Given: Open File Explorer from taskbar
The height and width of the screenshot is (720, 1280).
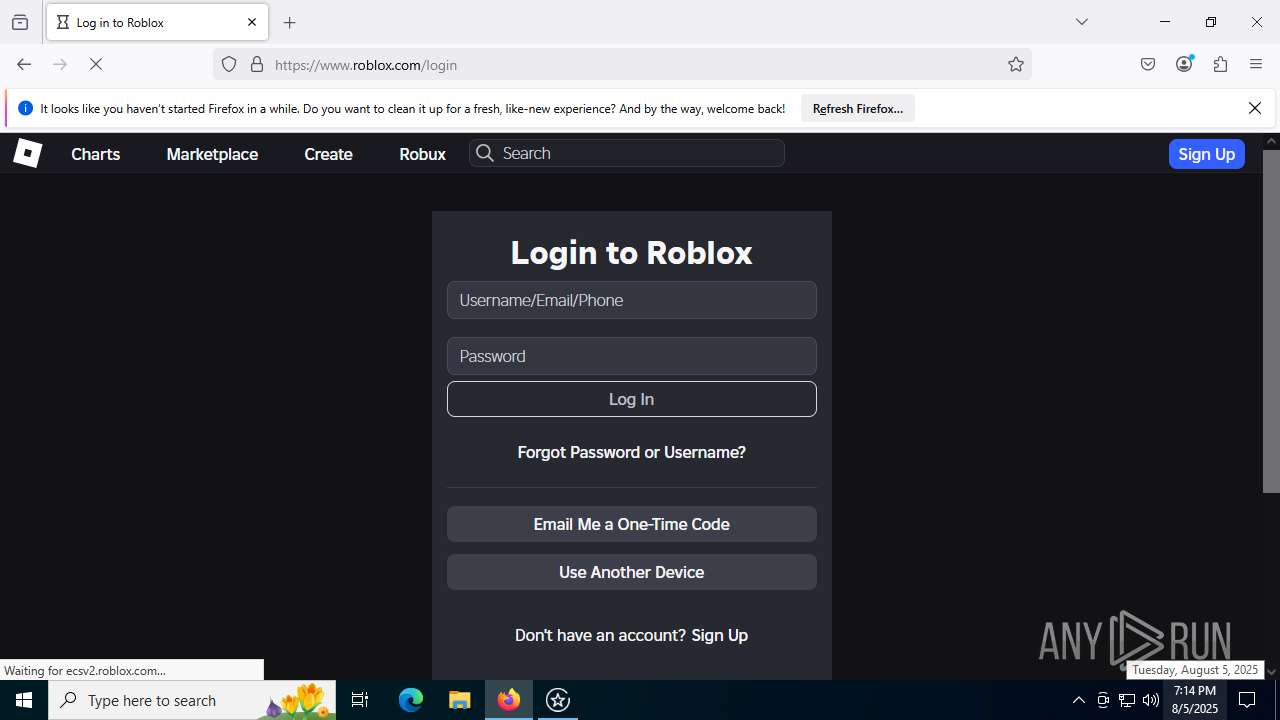Looking at the screenshot, I should click(459, 700).
